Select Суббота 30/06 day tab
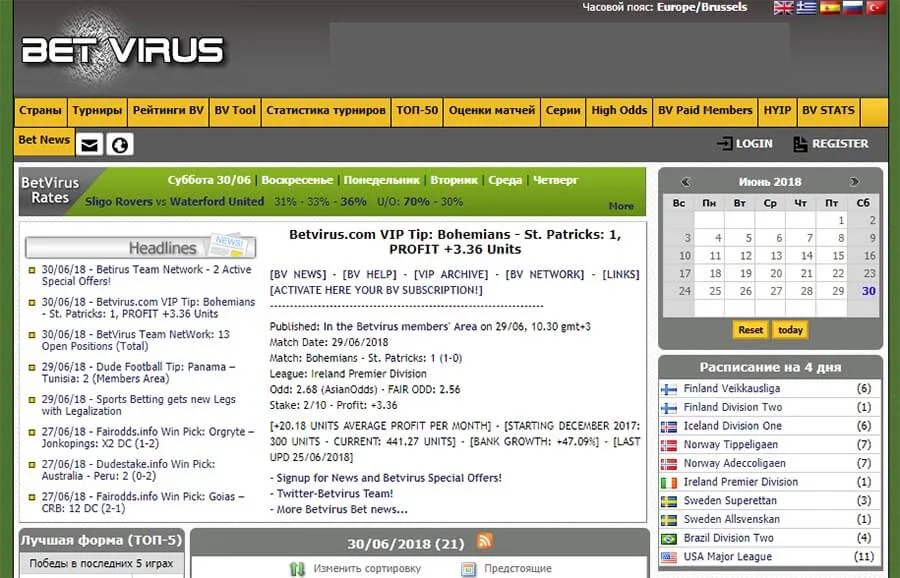 (209, 180)
